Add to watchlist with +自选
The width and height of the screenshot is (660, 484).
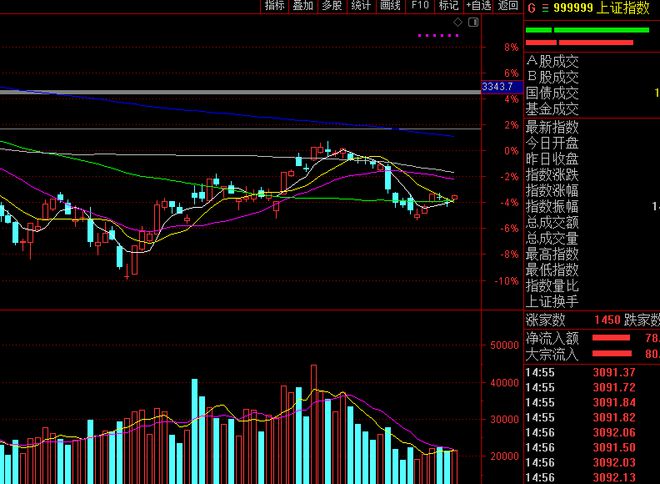click(x=478, y=6)
